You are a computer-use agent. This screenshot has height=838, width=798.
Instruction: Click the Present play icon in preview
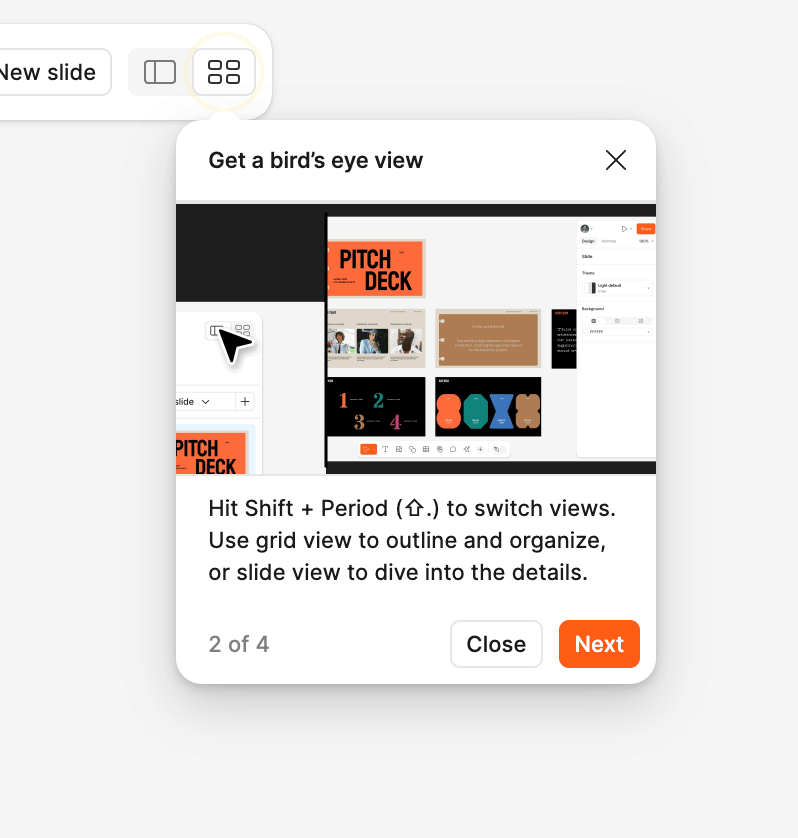pyautogui.click(x=623, y=229)
